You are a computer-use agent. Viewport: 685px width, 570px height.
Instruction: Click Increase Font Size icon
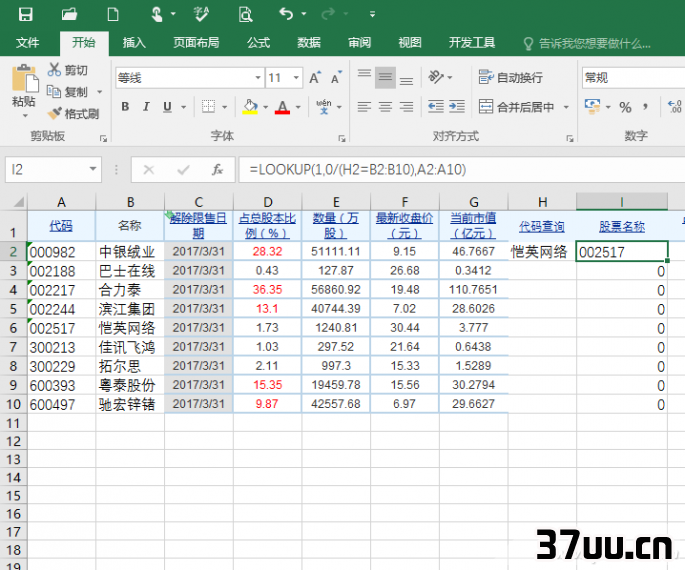tap(315, 78)
